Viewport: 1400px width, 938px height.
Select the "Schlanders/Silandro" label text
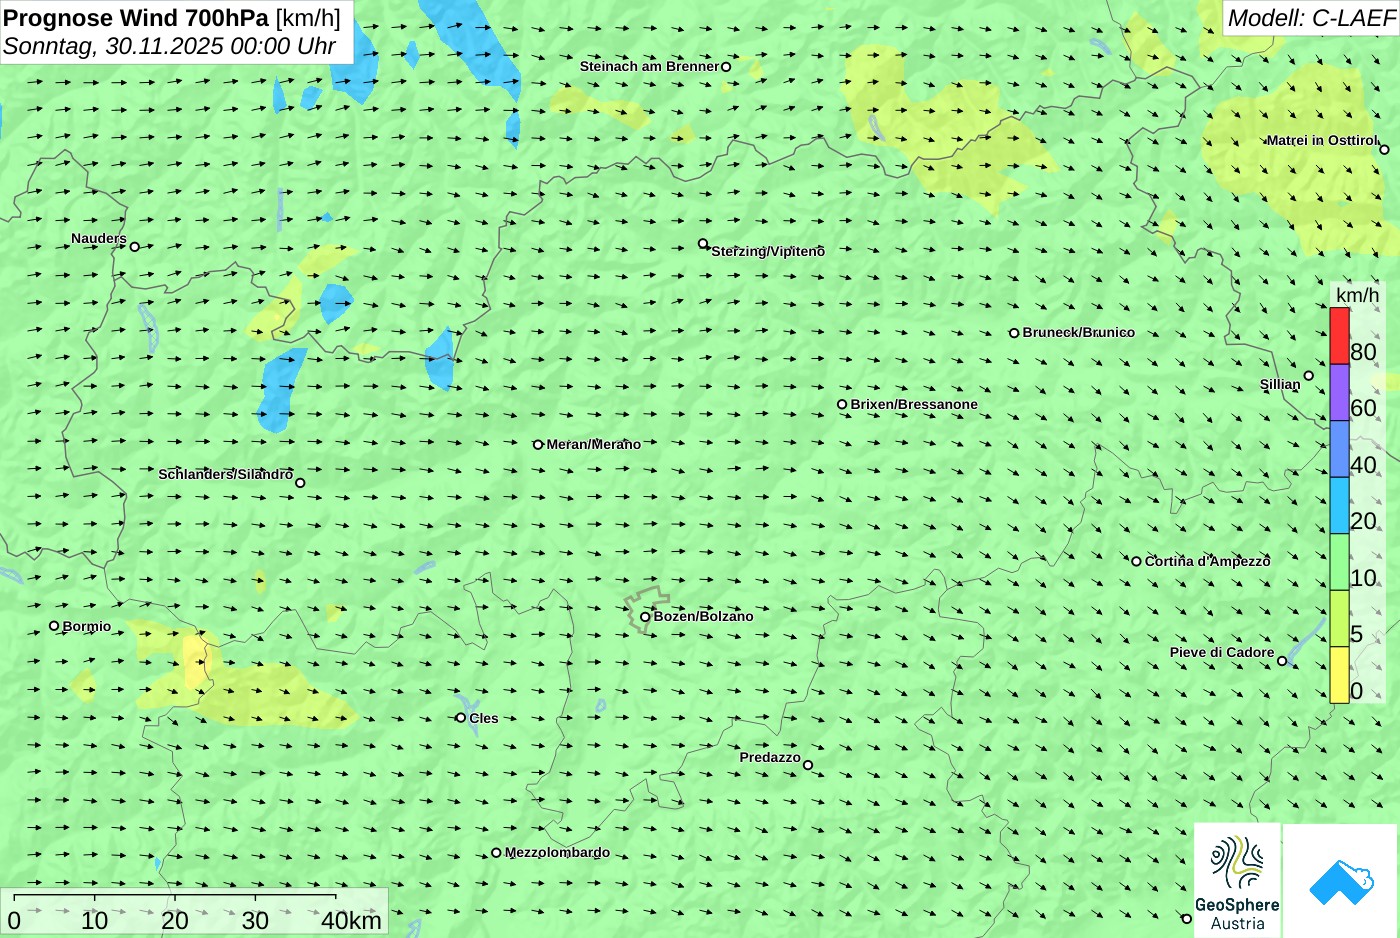(226, 474)
